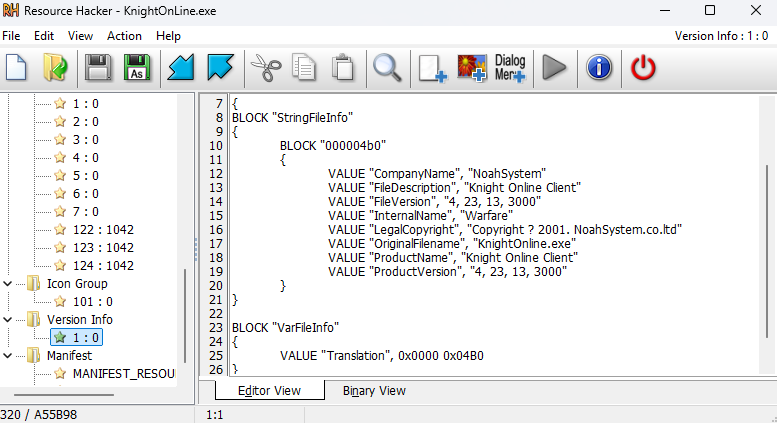Open the View menu
The image size is (777, 423).
pos(80,36)
